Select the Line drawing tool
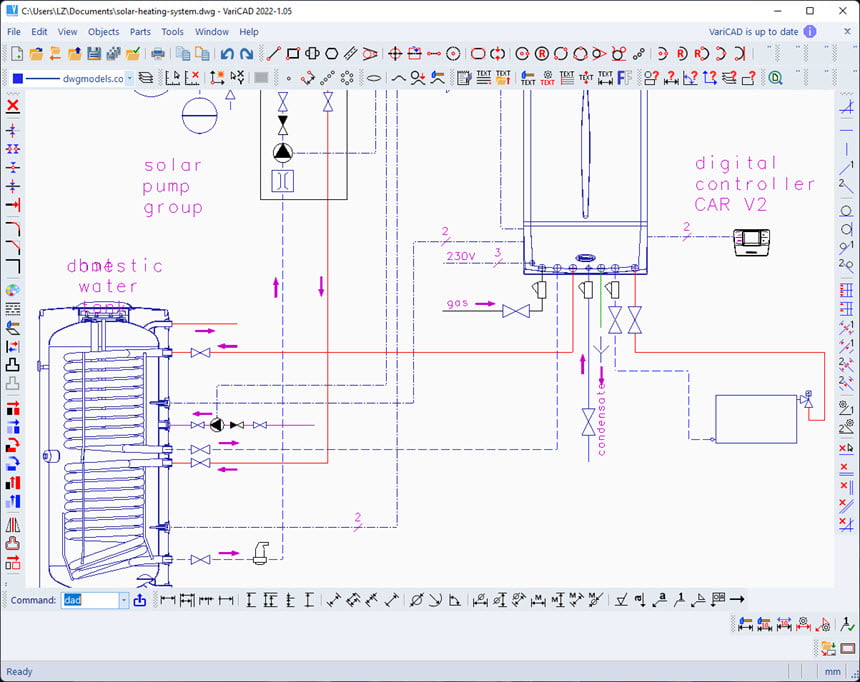Viewport: 860px width, 682px height. click(x=274, y=53)
